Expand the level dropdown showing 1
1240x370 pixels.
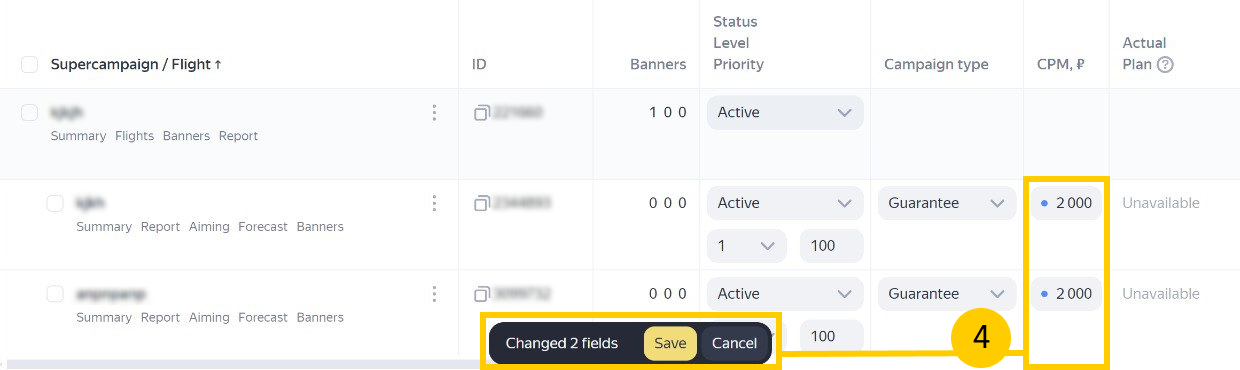tap(747, 245)
